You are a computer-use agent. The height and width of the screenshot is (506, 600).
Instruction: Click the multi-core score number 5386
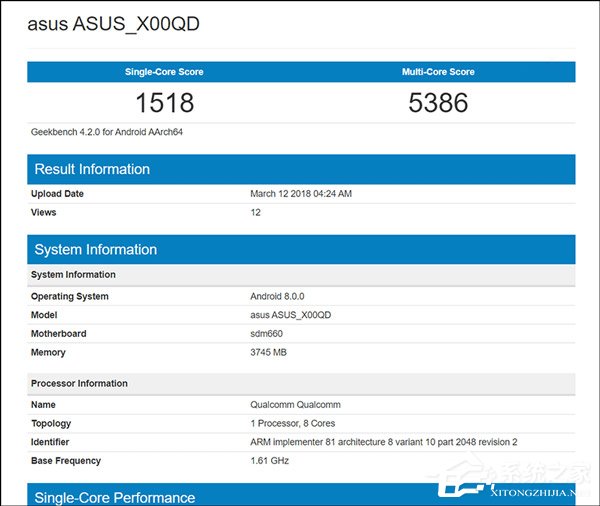438,102
